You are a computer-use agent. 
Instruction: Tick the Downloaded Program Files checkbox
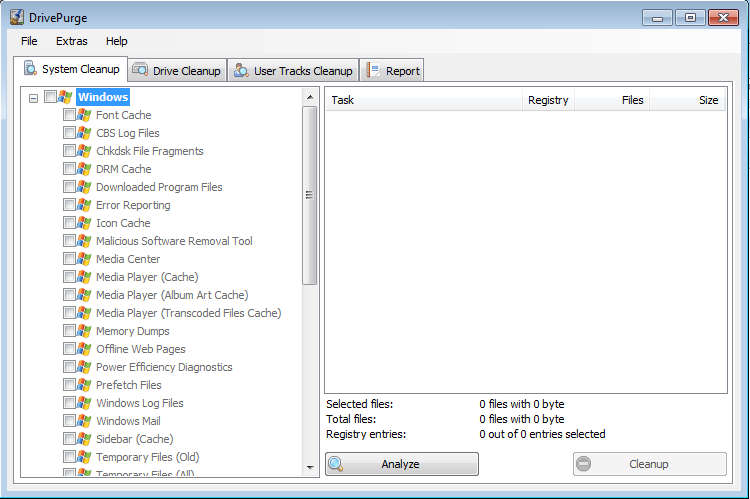(69, 186)
